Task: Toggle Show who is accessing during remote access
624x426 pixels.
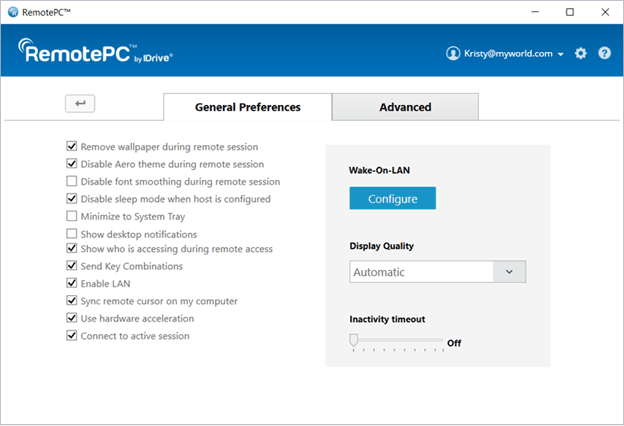Action: tap(72, 248)
